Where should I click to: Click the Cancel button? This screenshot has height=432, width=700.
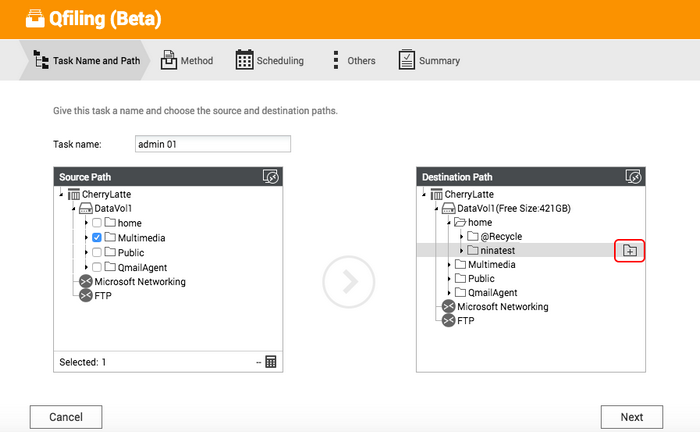pyautogui.click(x=66, y=417)
